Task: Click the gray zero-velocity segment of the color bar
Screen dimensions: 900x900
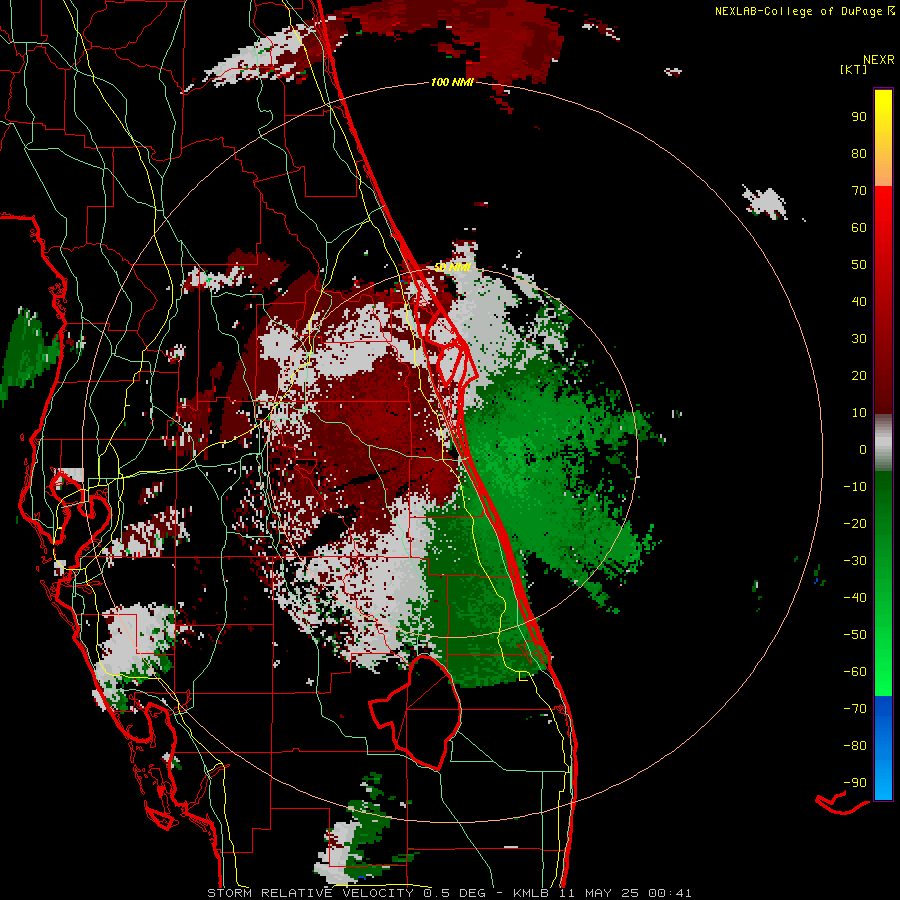Action: pyautogui.click(x=883, y=443)
